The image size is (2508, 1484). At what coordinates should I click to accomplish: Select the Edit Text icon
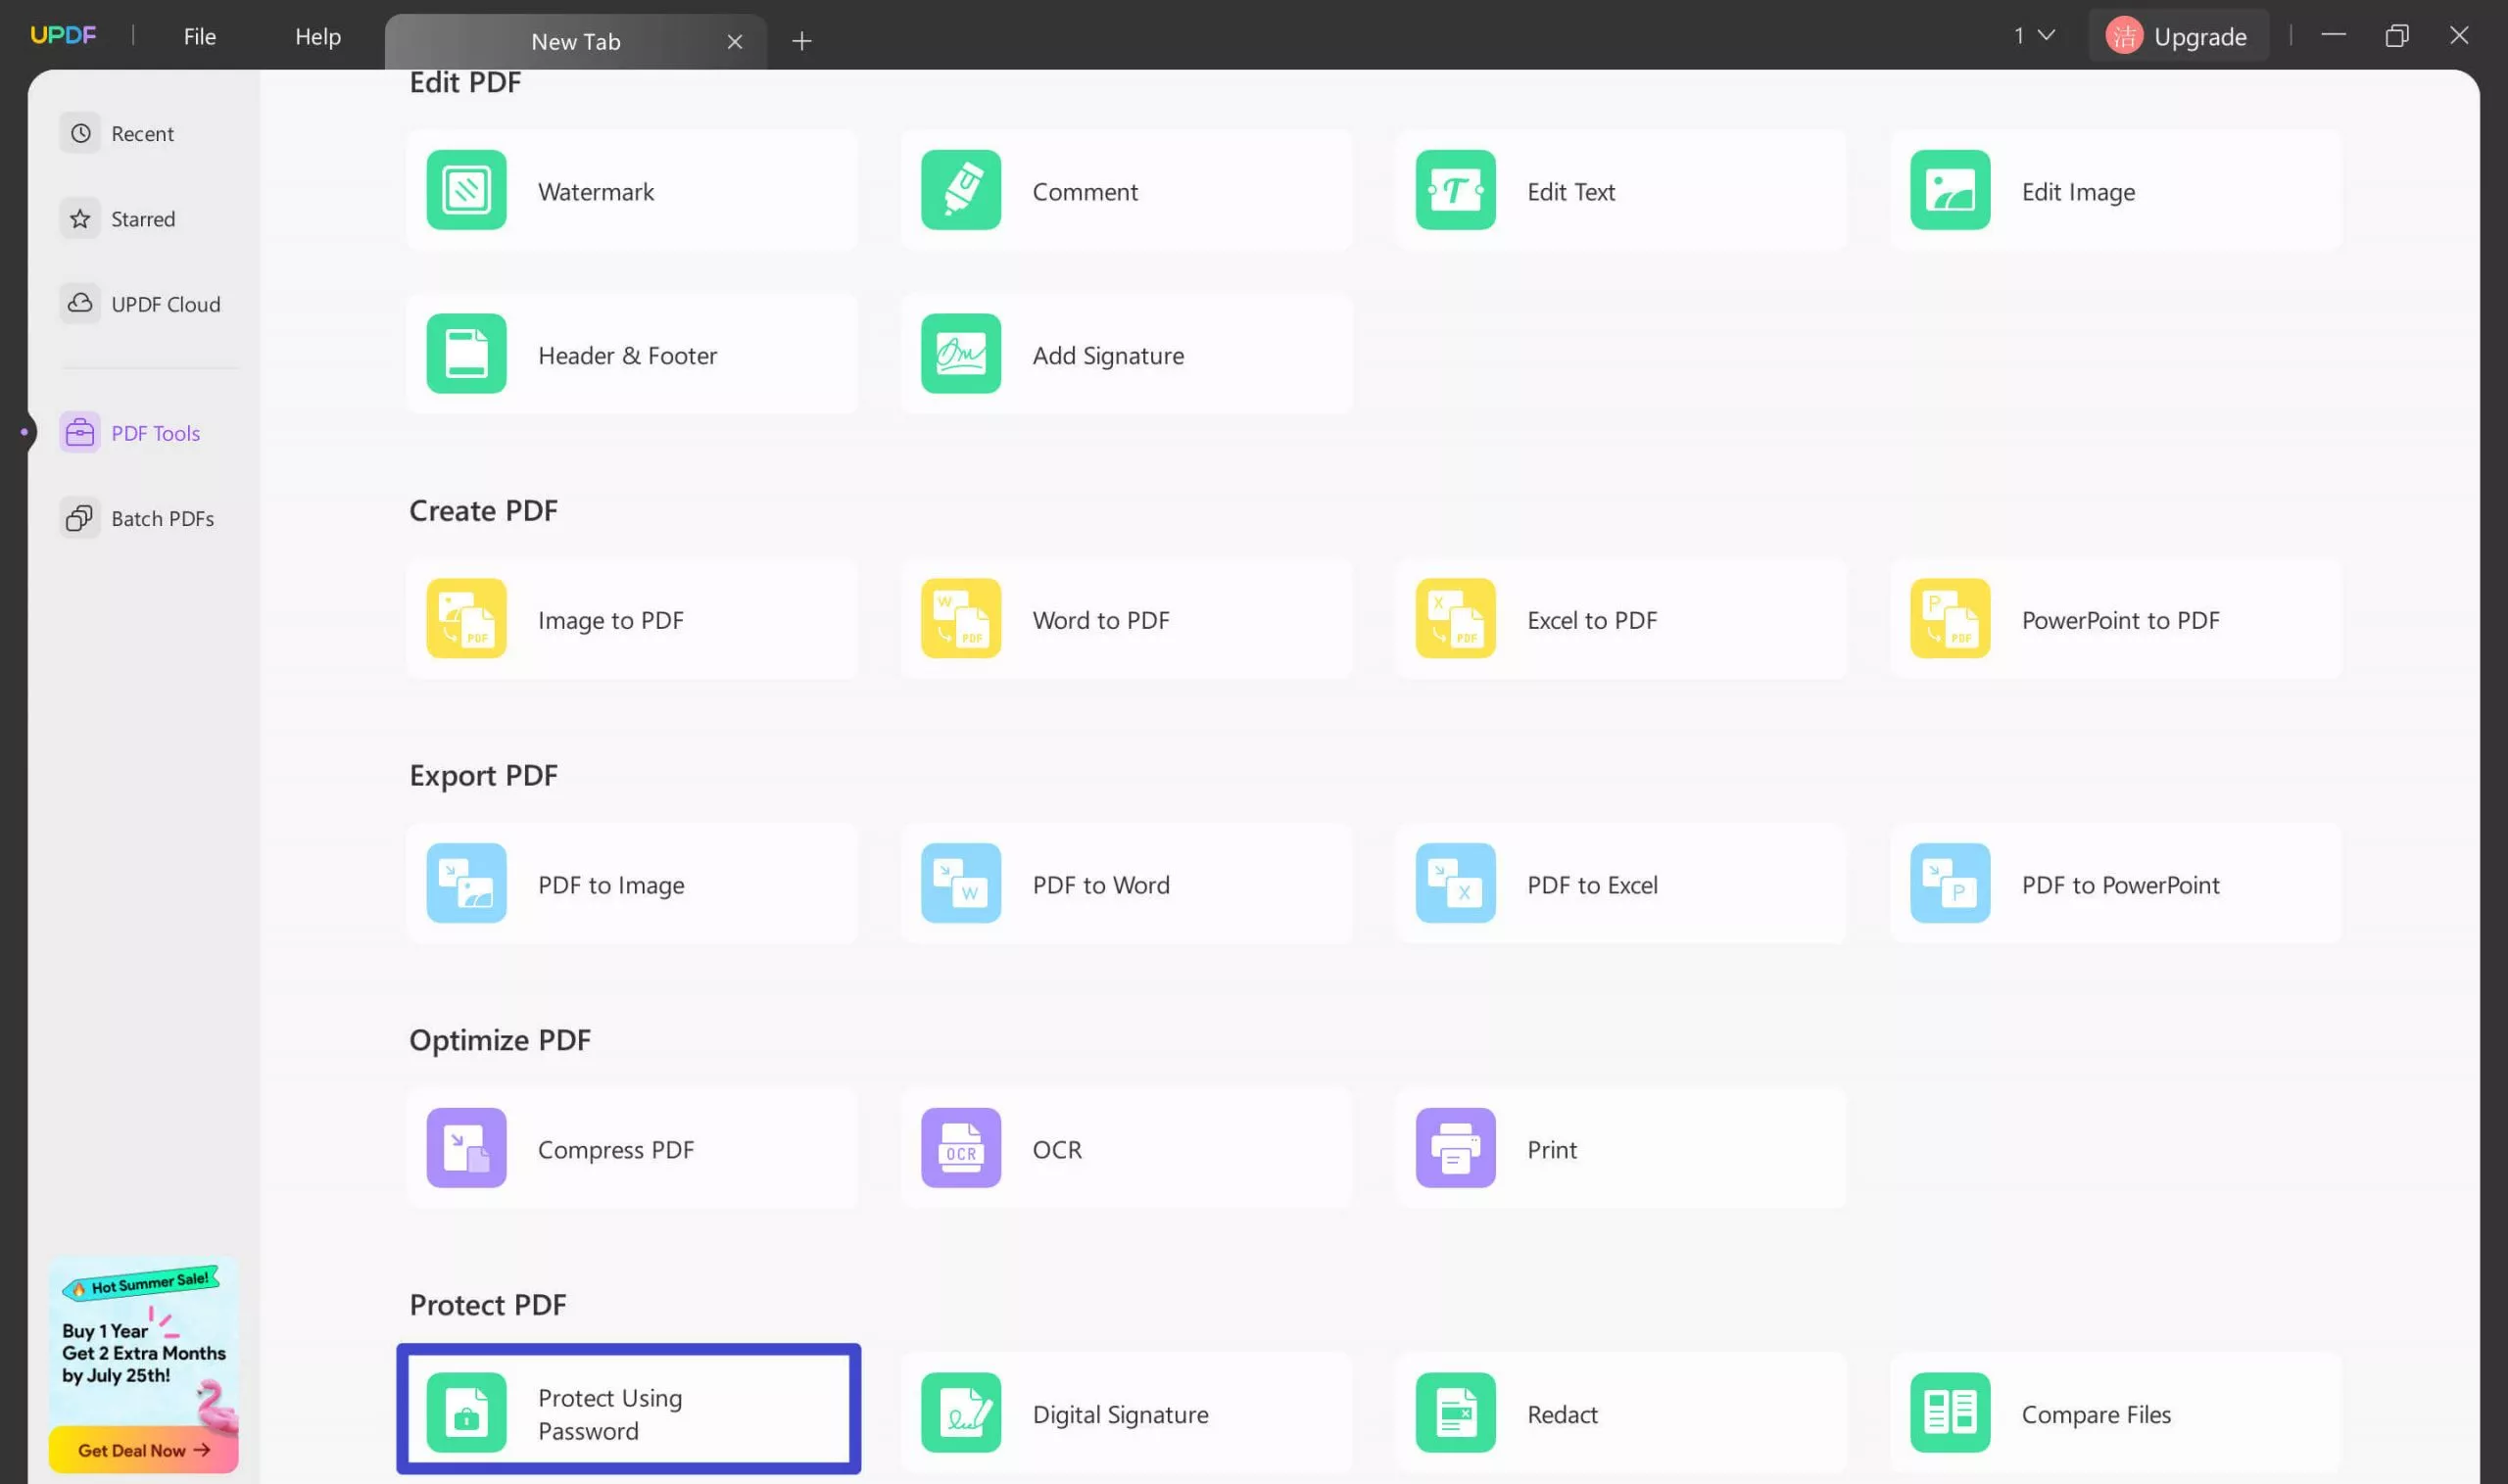coord(1455,190)
